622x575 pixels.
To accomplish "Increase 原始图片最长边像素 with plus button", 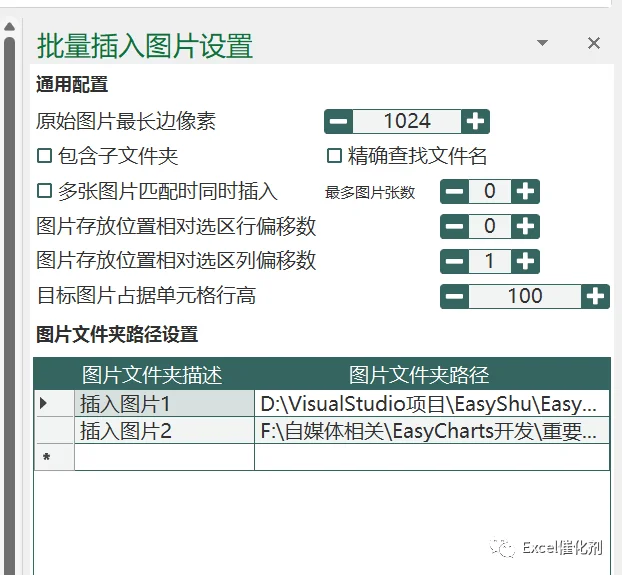I will pyautogui.click(x=475, y=121).
